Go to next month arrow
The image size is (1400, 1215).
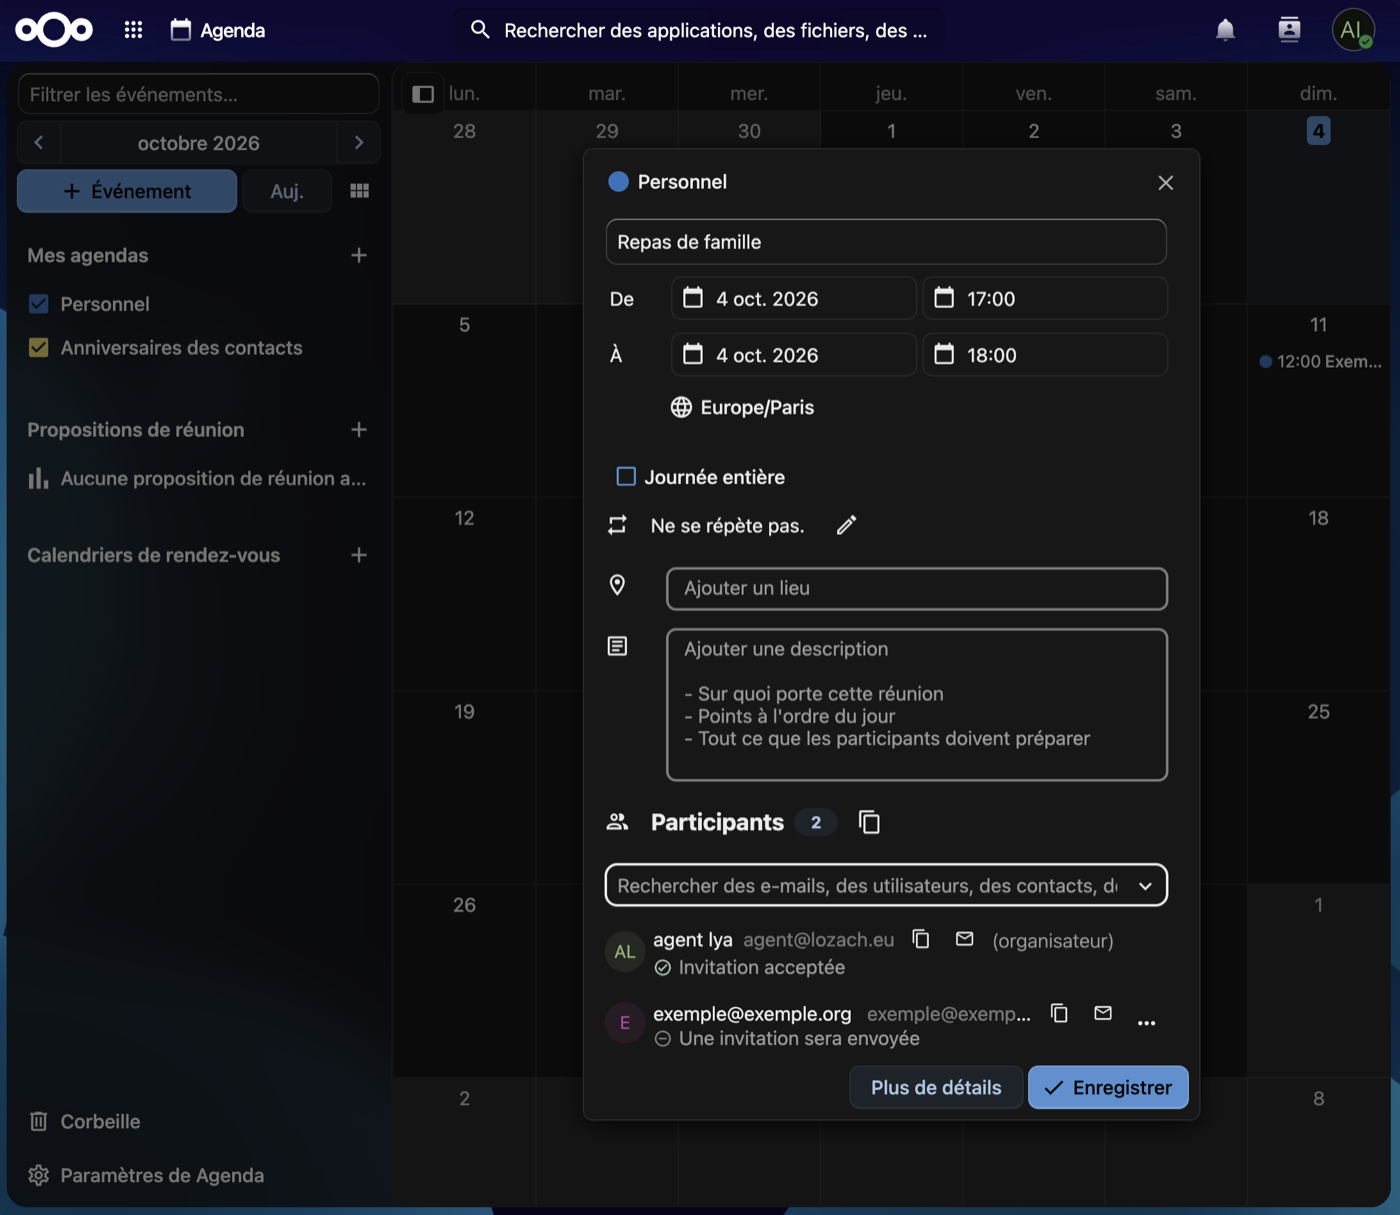(x=359, y=143)
